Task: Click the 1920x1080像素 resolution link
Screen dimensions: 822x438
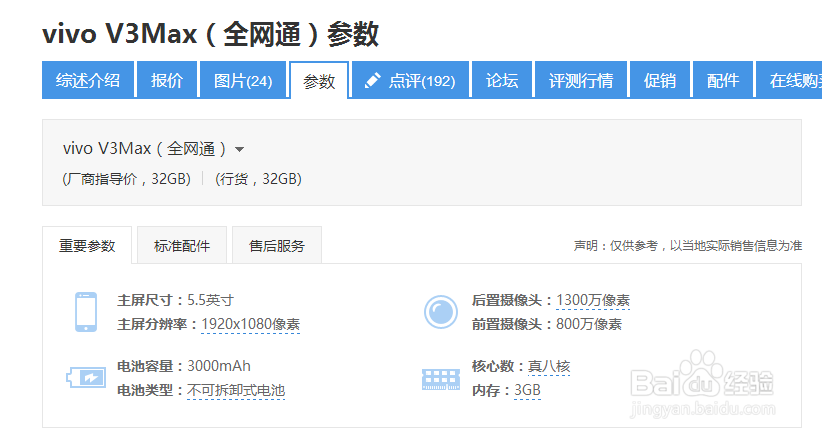Action: (251, 324)
